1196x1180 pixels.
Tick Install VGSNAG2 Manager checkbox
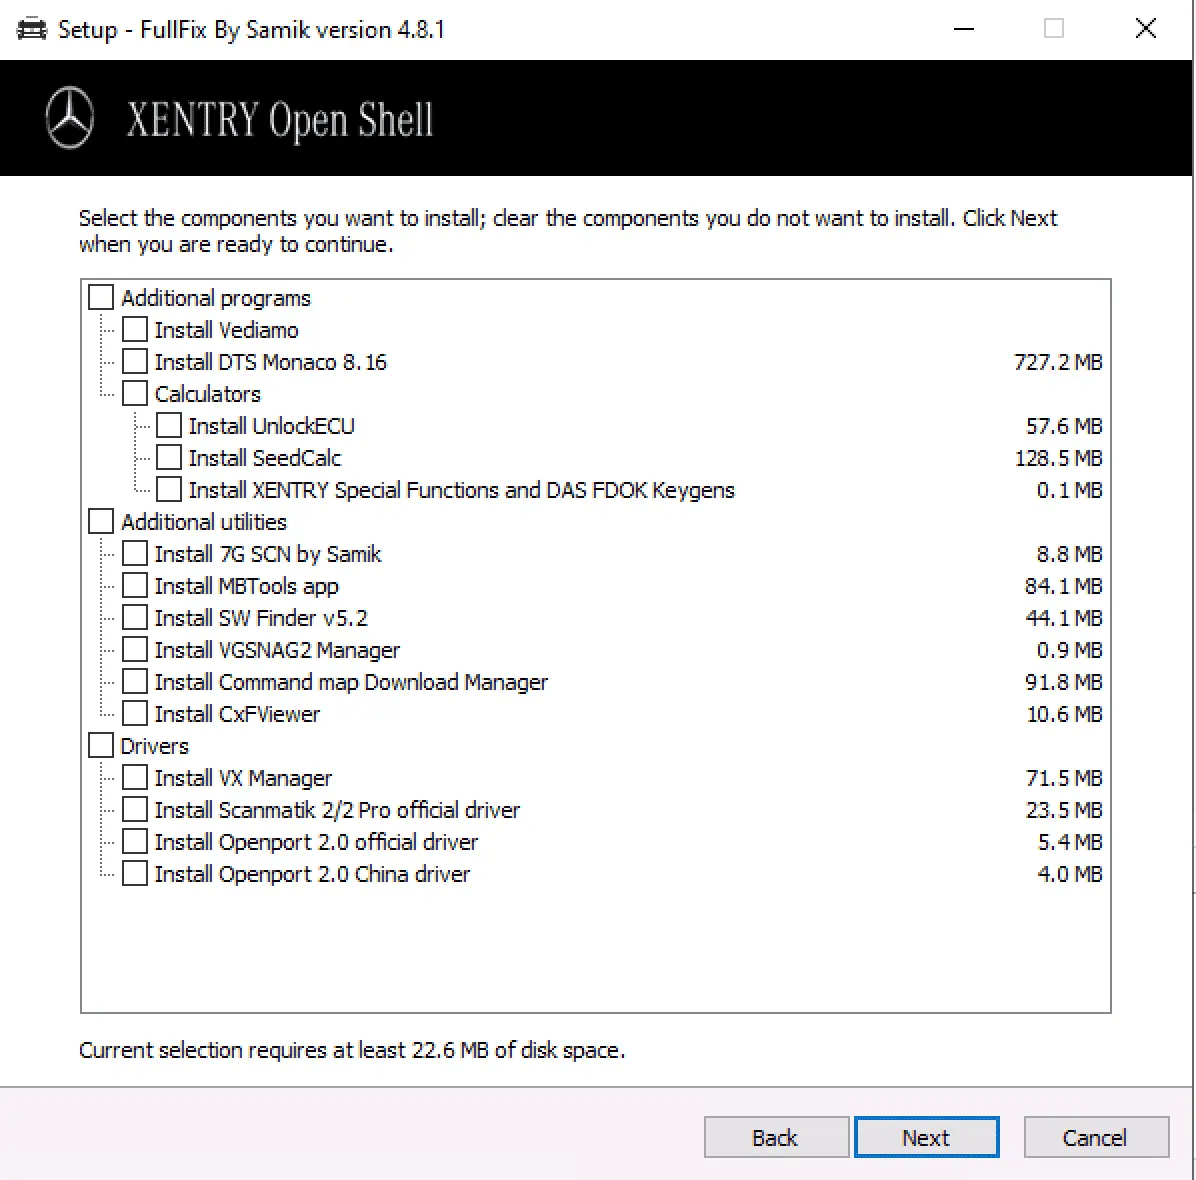coord(134,650)
